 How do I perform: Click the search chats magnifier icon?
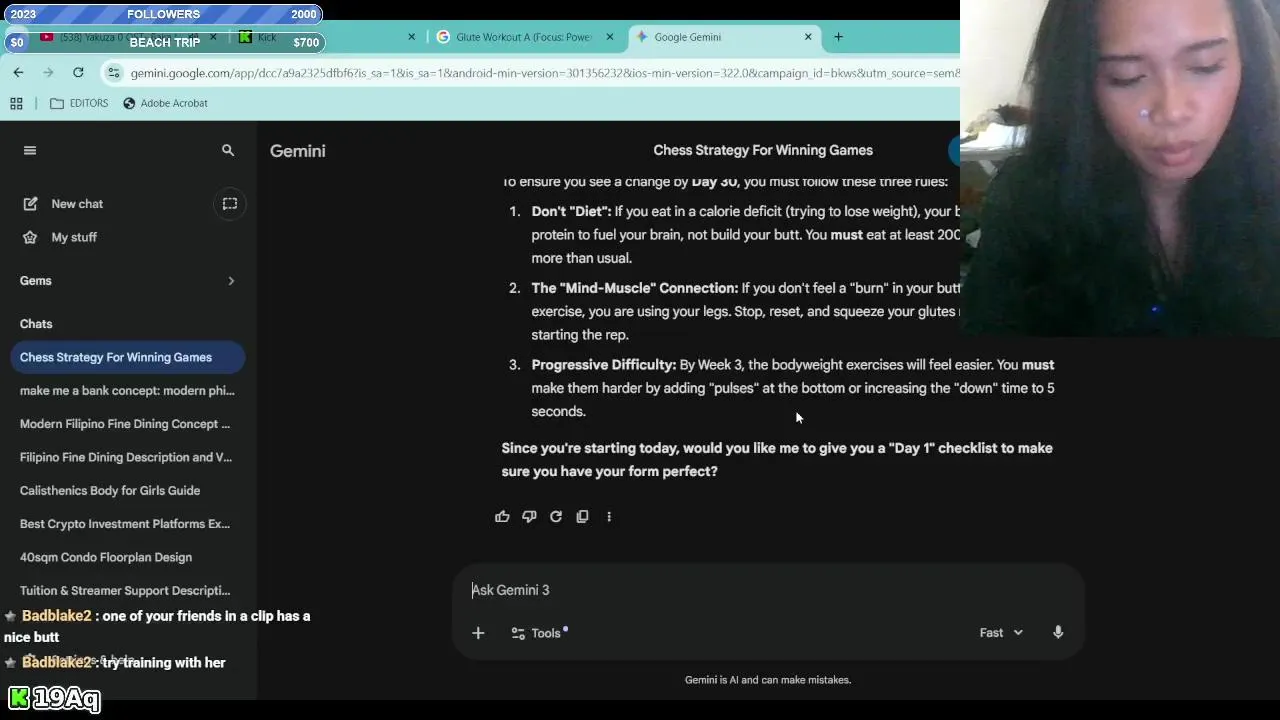[228, 150]
